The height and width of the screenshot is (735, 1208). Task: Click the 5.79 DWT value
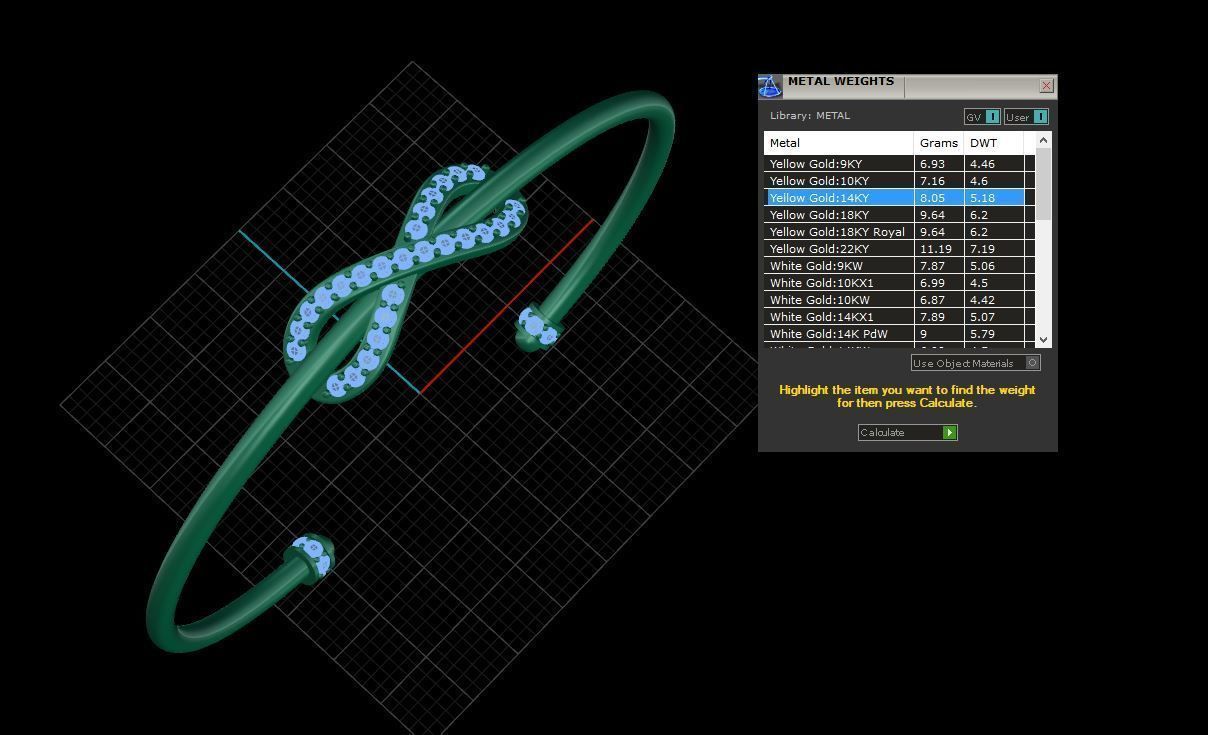pyautogui.click(x=982, y=334)
